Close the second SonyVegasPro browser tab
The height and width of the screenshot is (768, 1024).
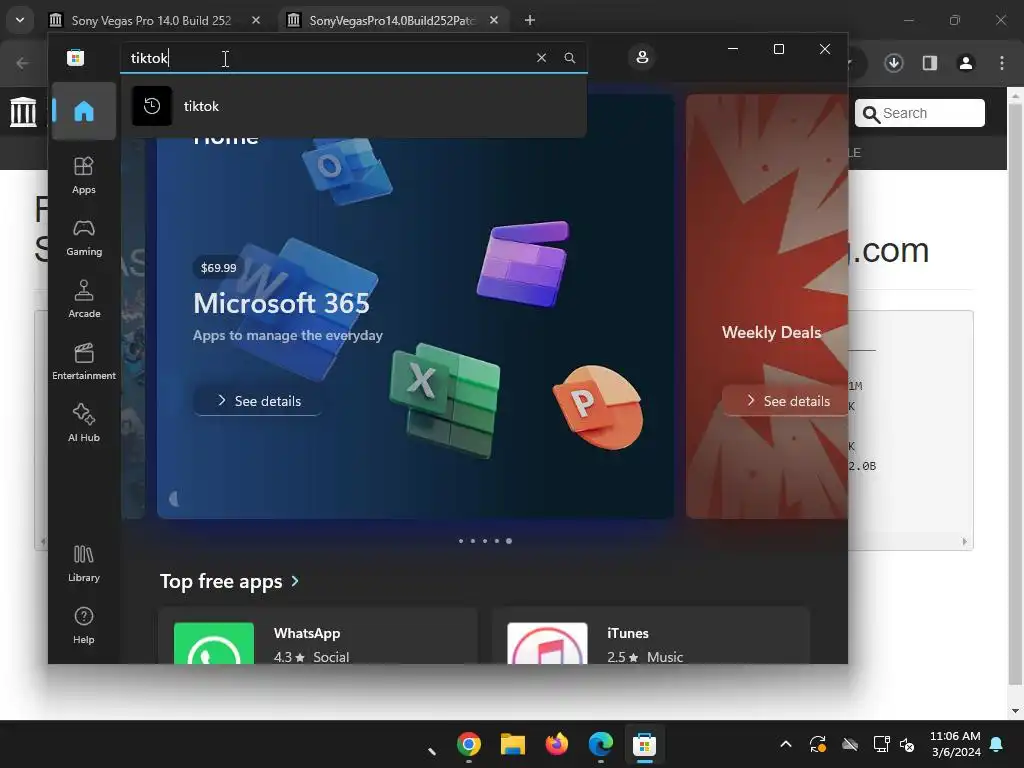tap(494, 20)
